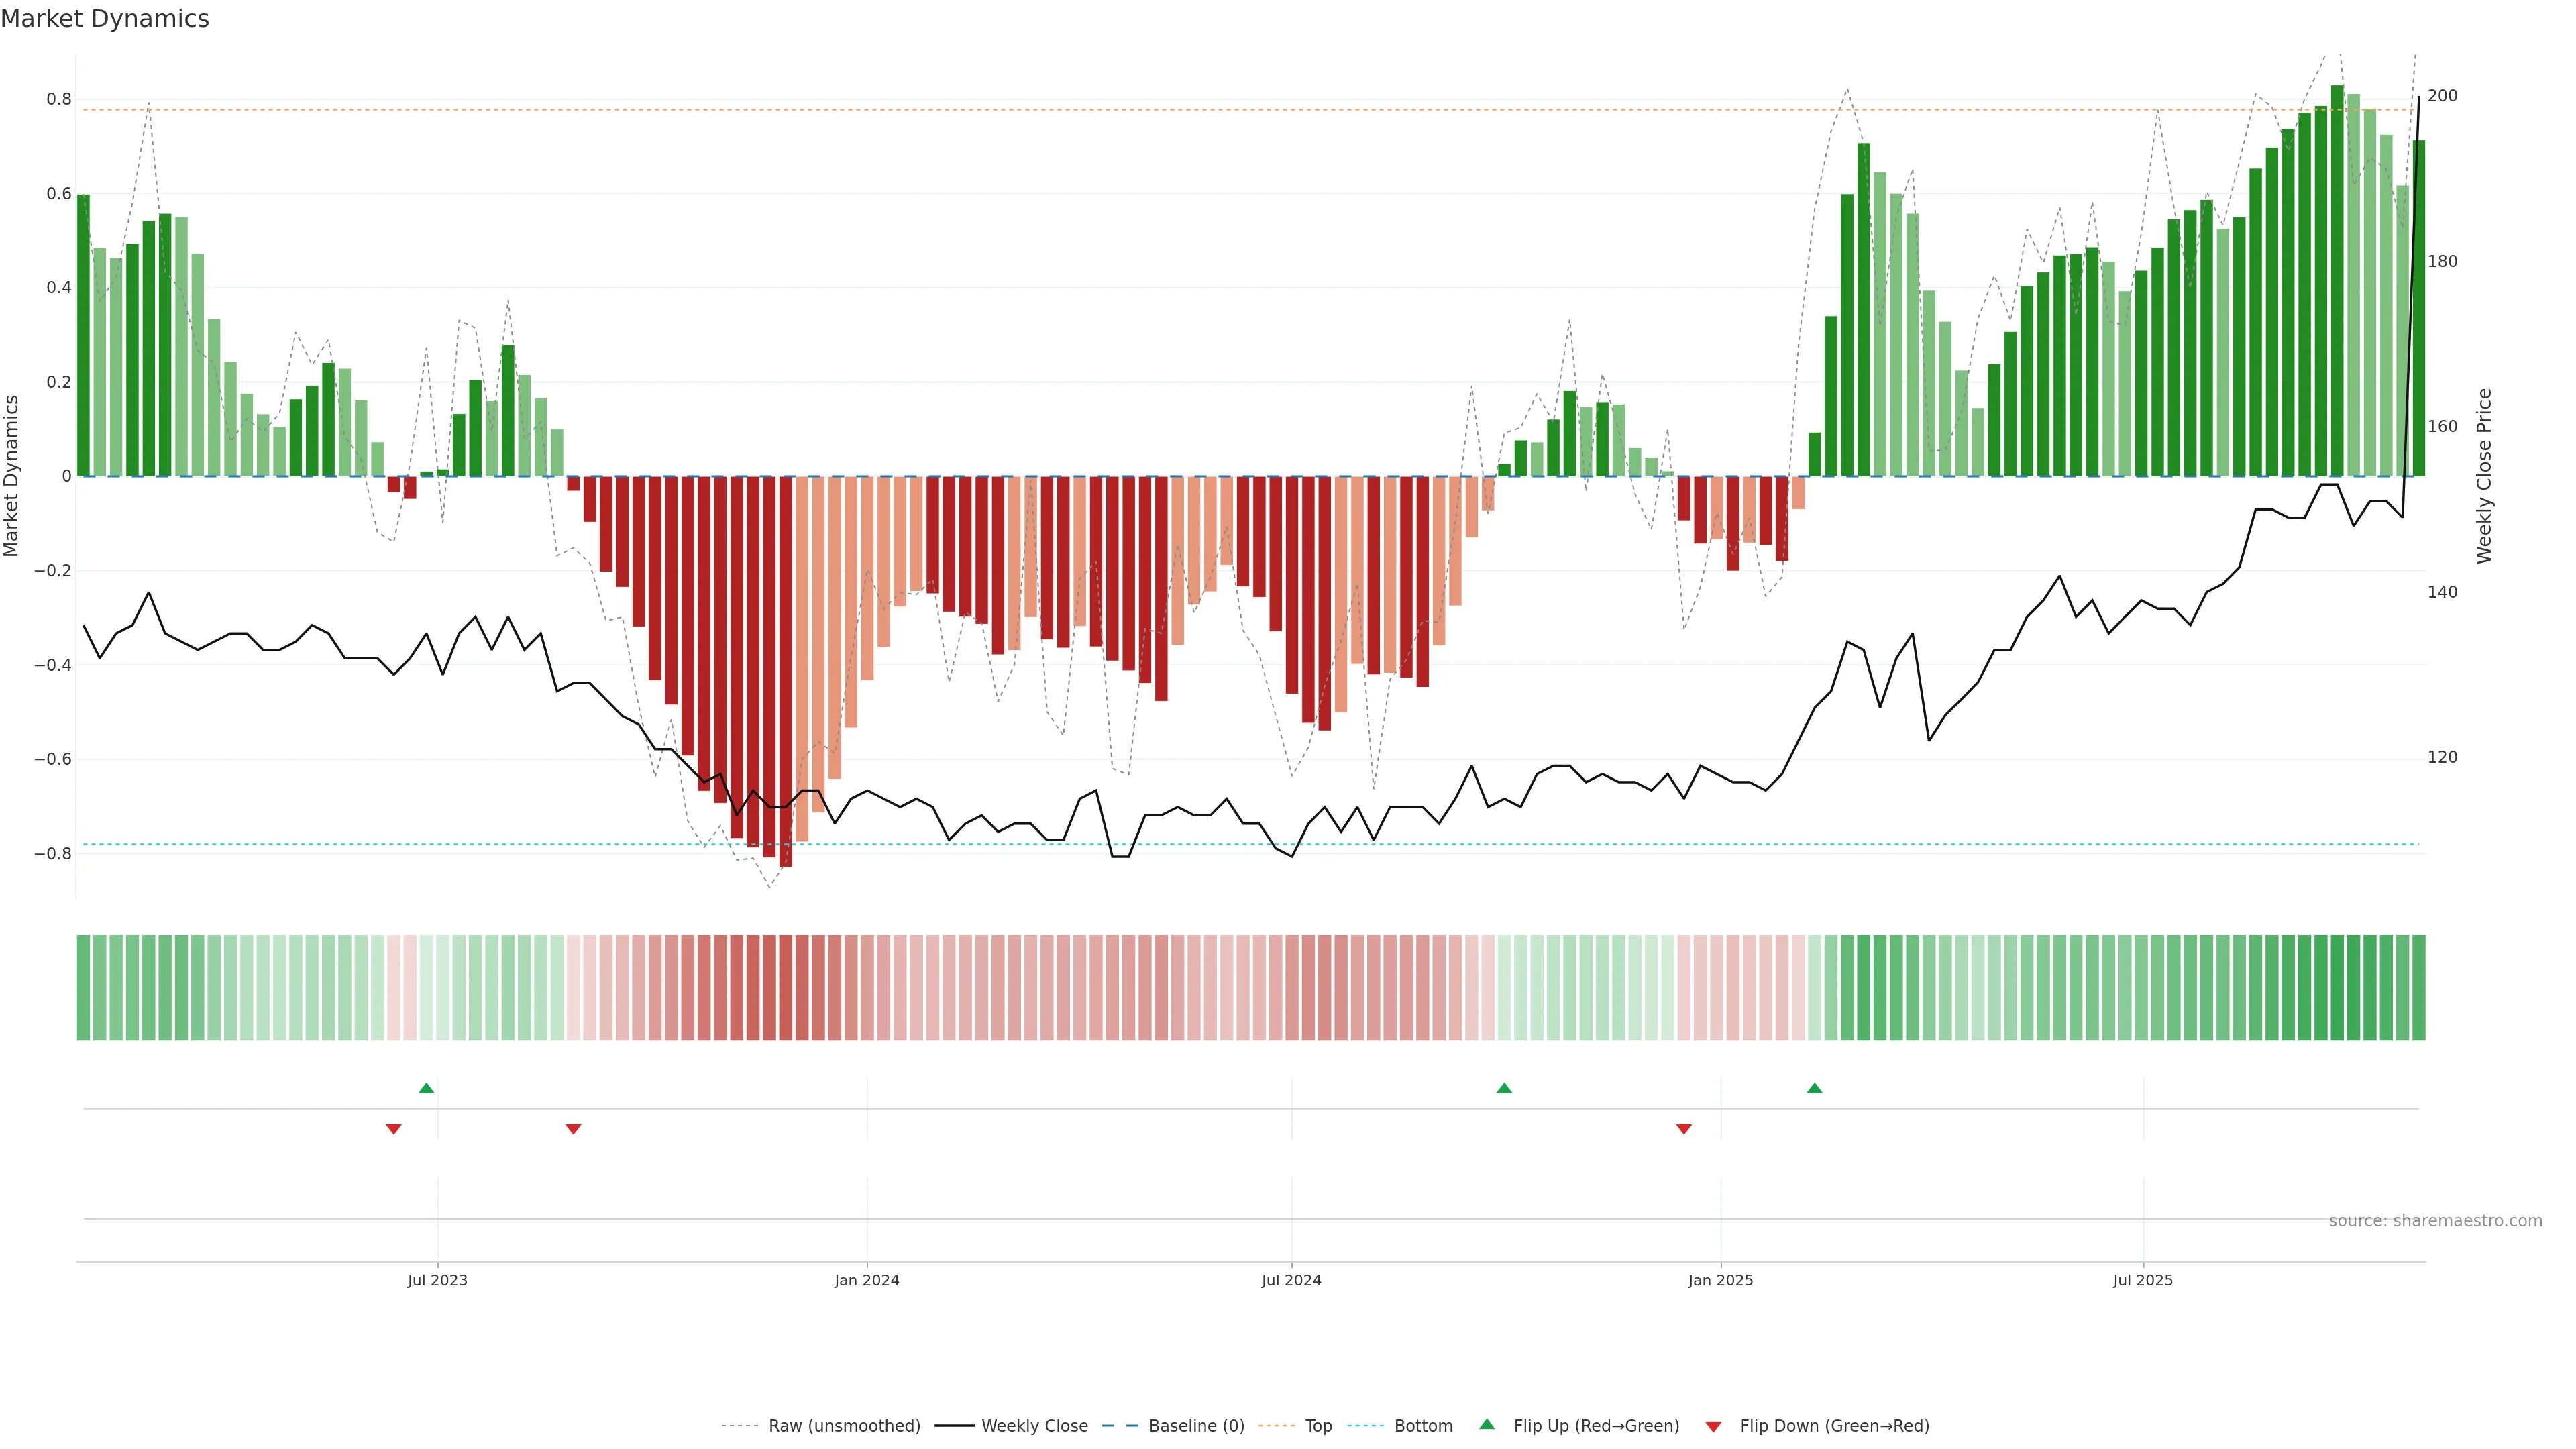Click the first green bar on far left
This screenshot has width=2576, height=1449.
click(x=83, y=335)
